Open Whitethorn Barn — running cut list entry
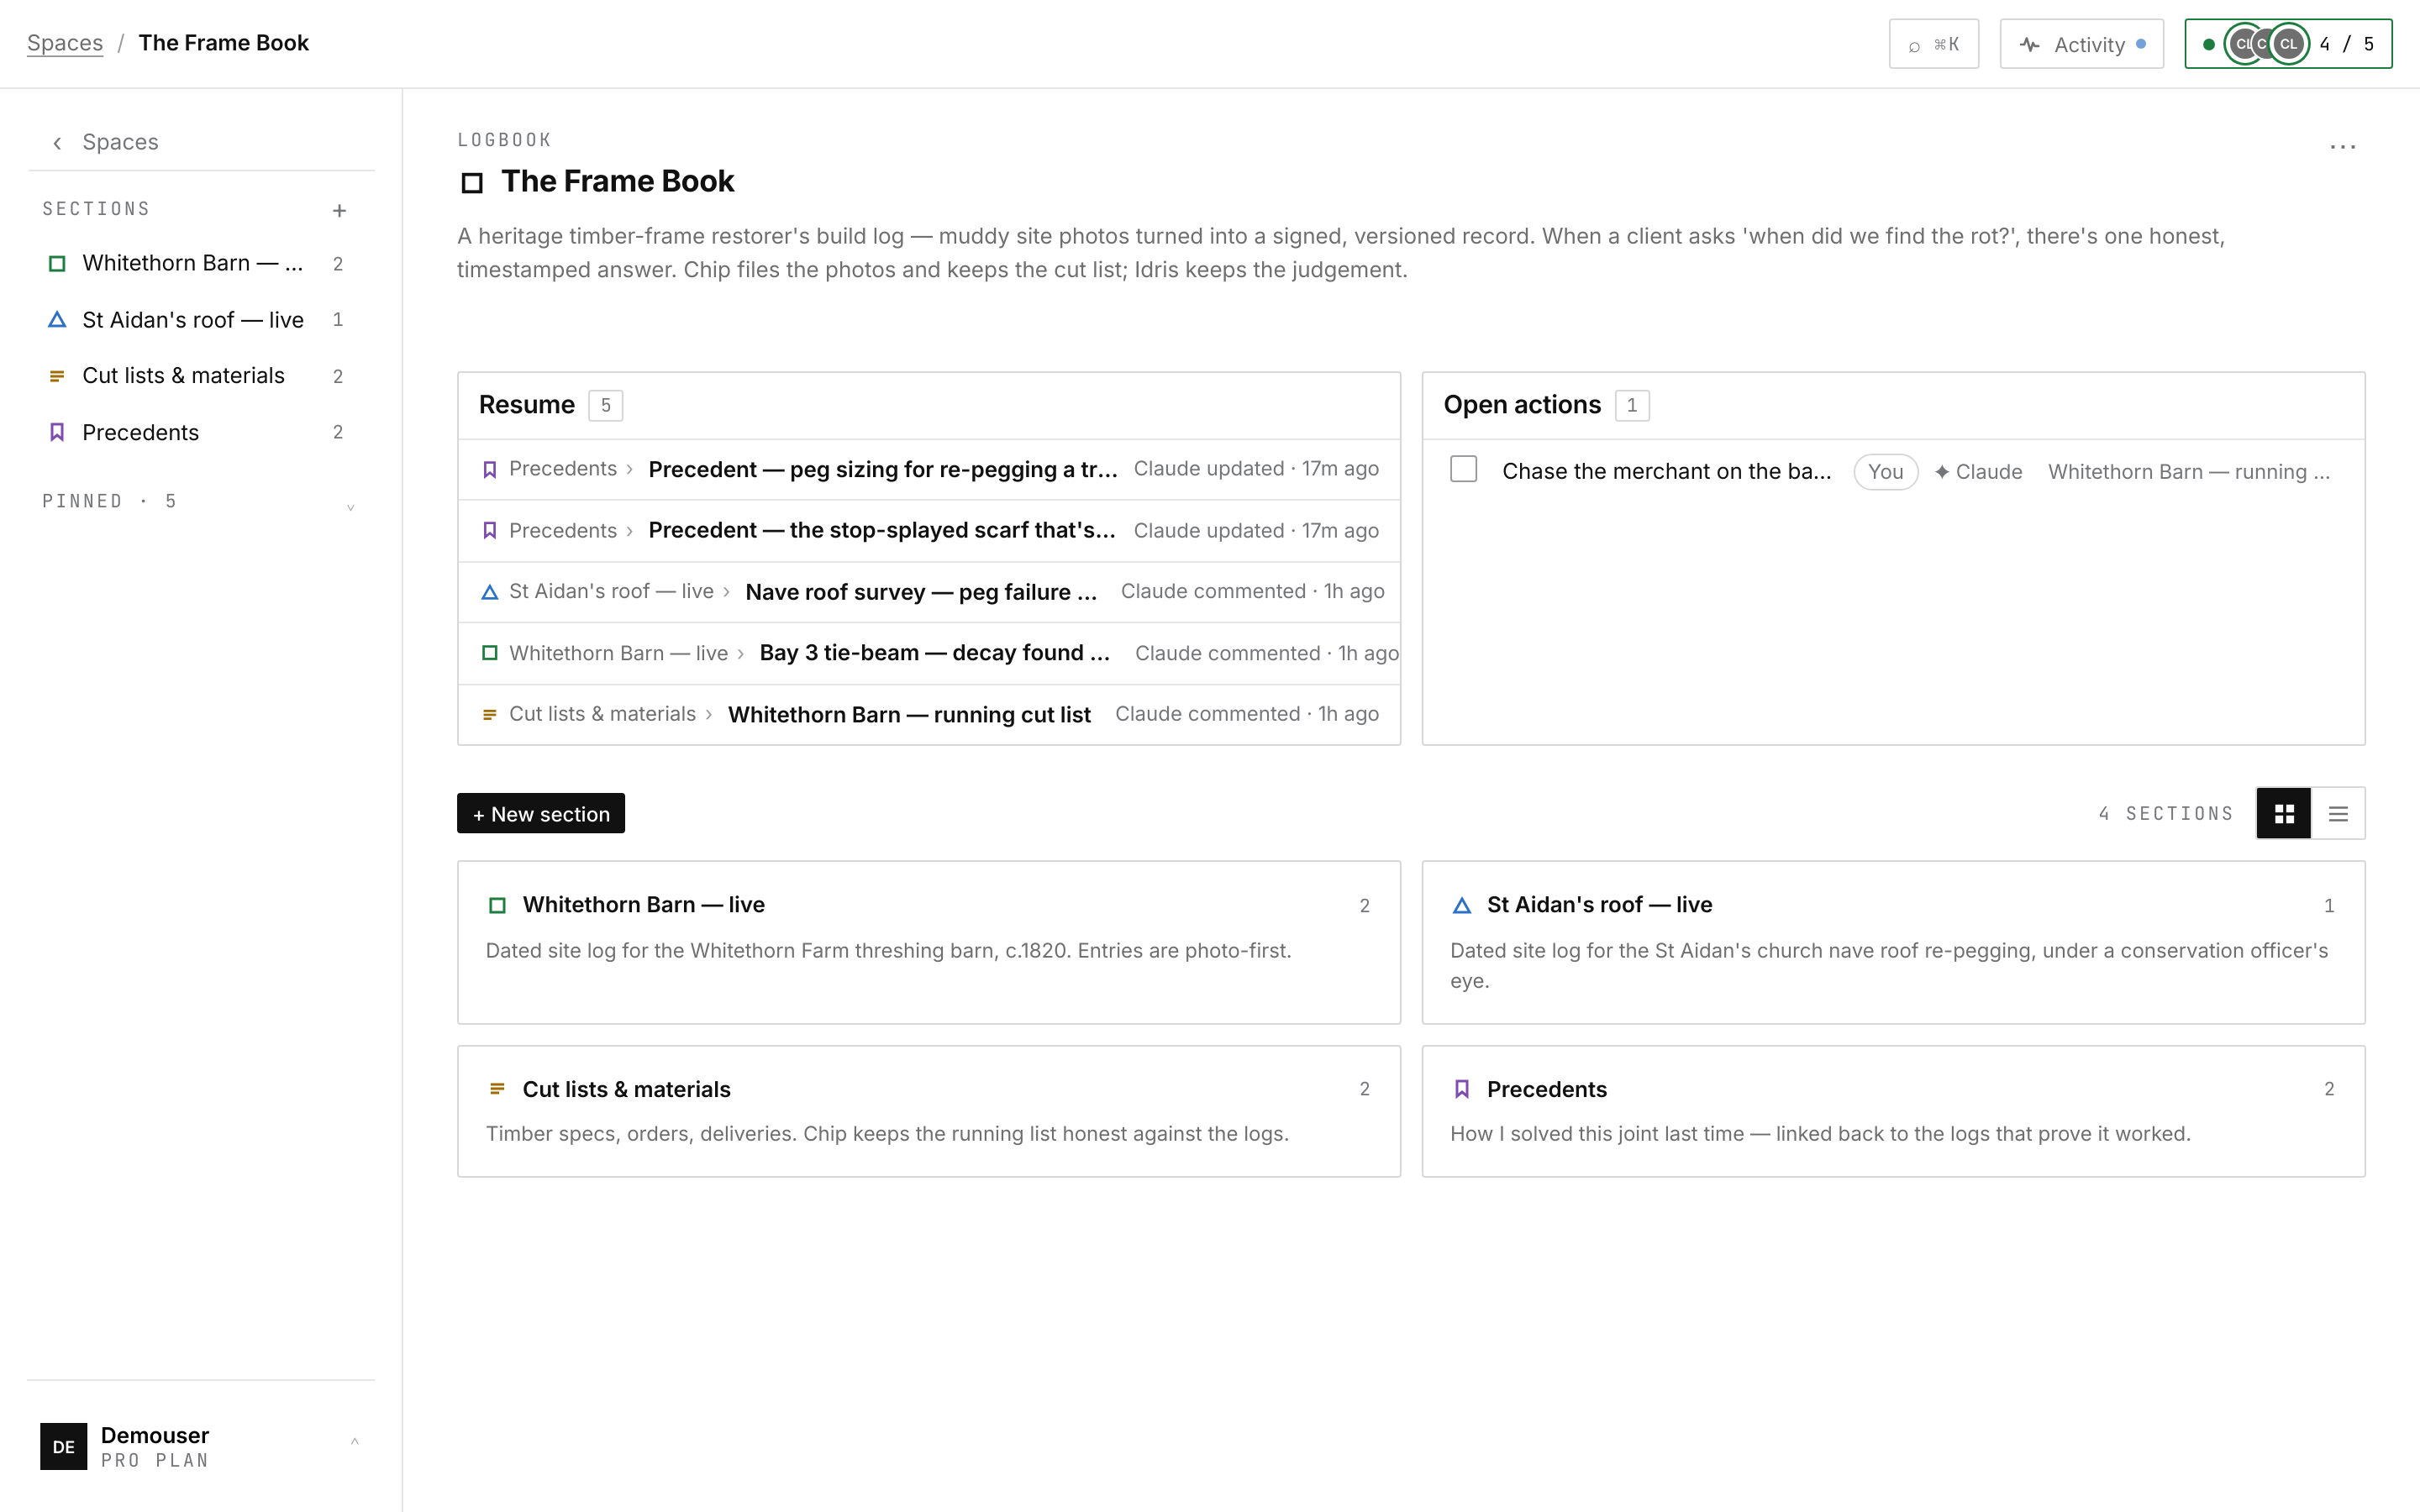2420x1512 pixels. coord(929,714)
